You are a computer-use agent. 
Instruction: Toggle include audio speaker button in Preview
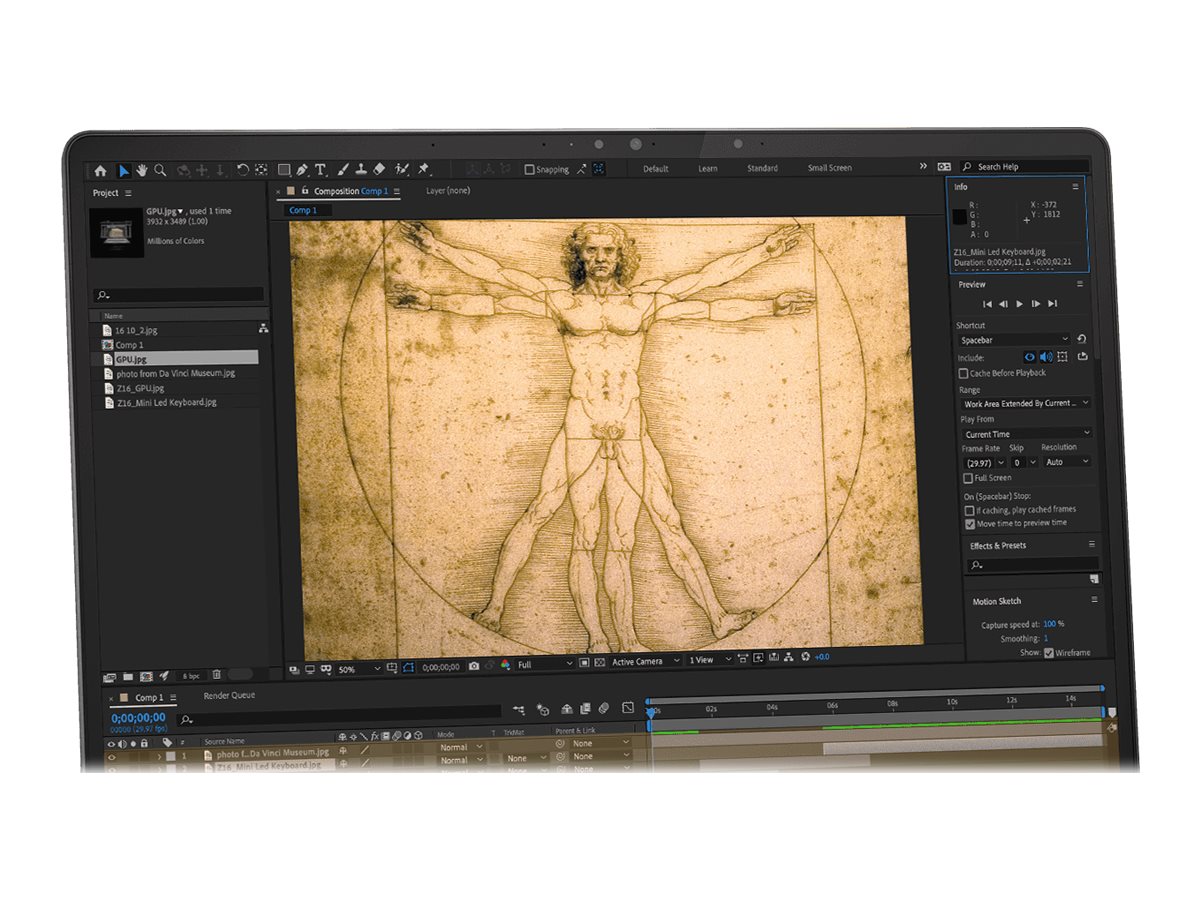[1046, 357]
